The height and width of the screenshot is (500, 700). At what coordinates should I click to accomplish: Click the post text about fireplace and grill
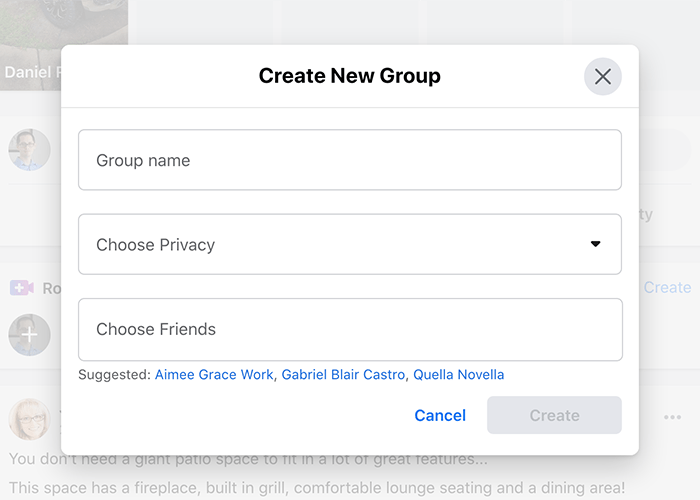pos(317,488)
